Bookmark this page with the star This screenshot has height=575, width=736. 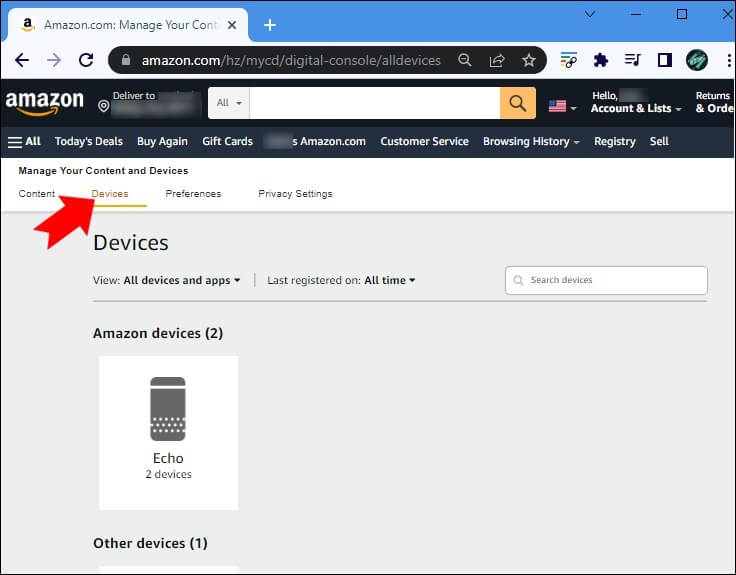click(x=529, y=60)
